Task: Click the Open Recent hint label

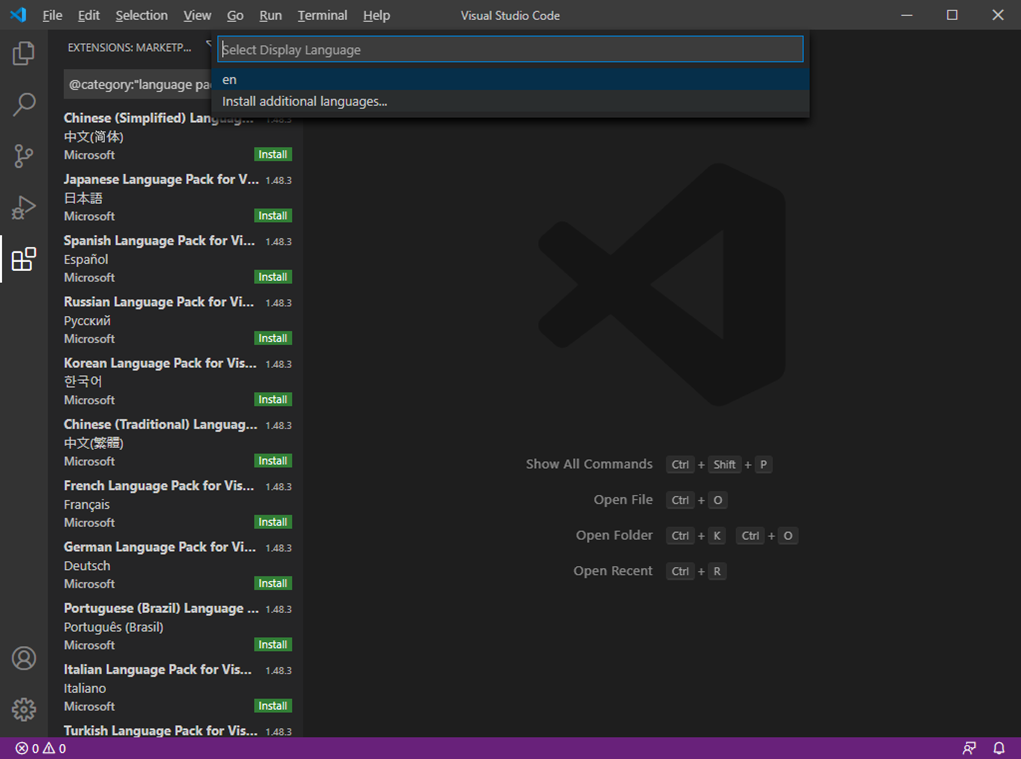Action: point(613,571)
